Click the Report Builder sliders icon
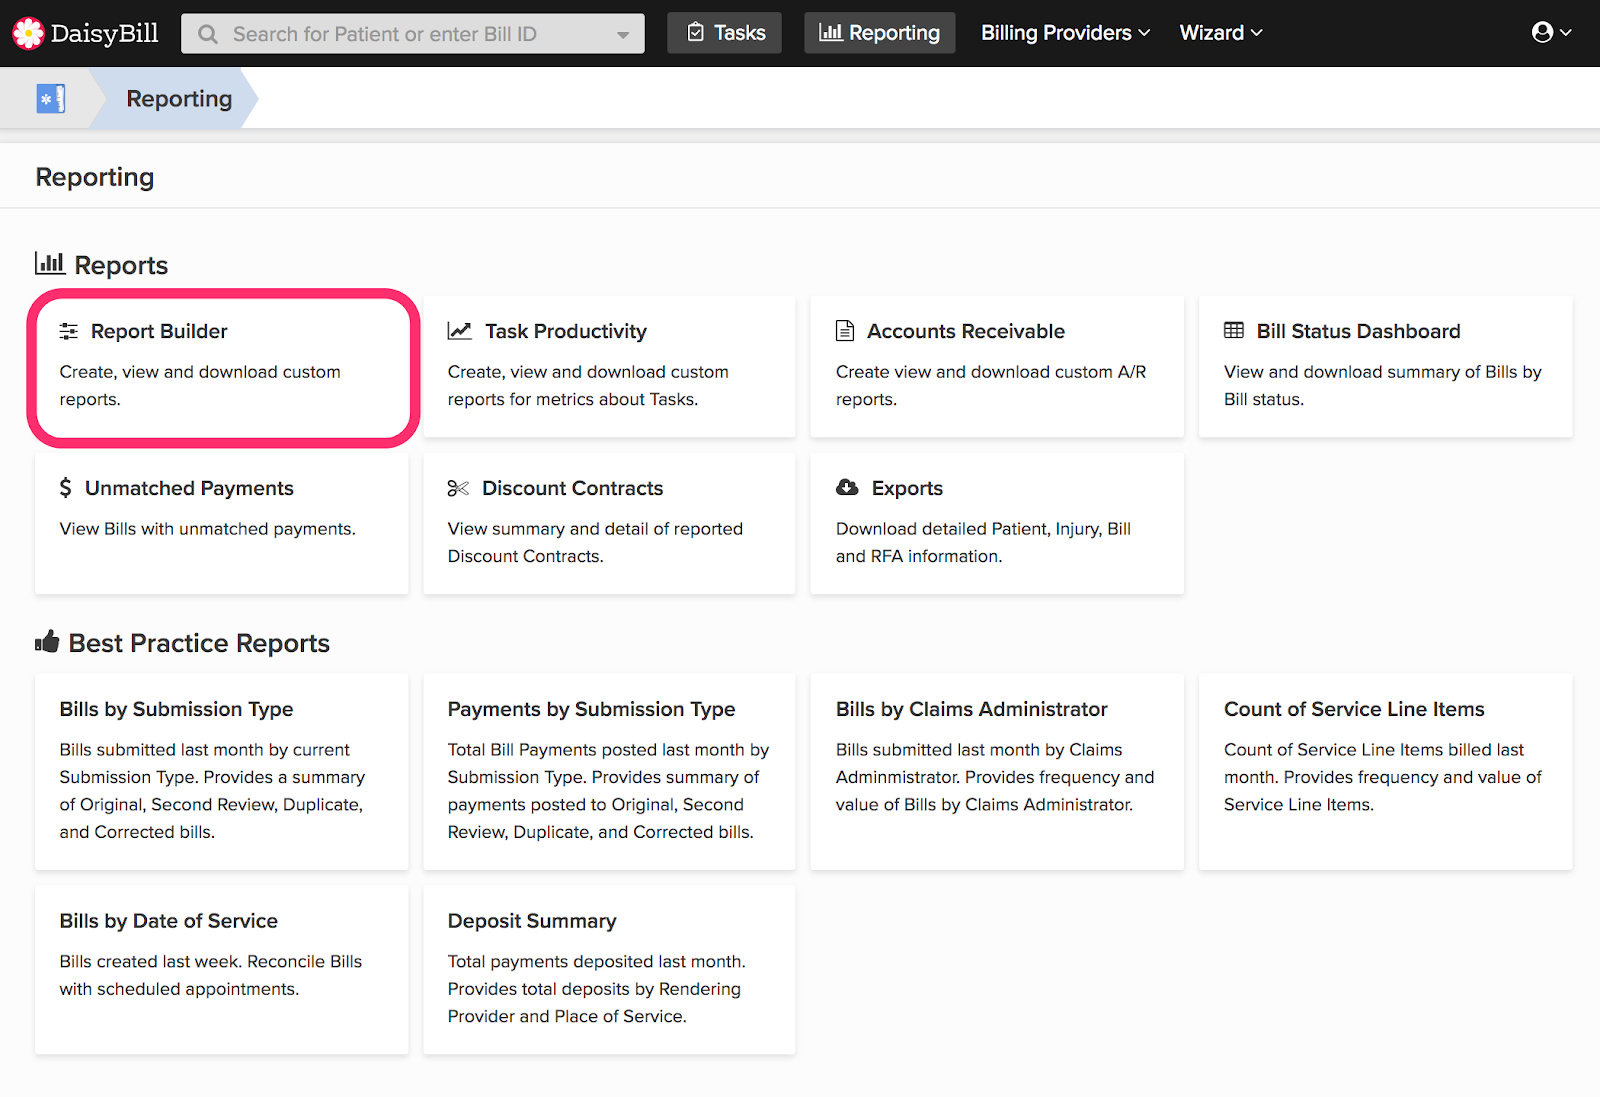 point(69,331)
